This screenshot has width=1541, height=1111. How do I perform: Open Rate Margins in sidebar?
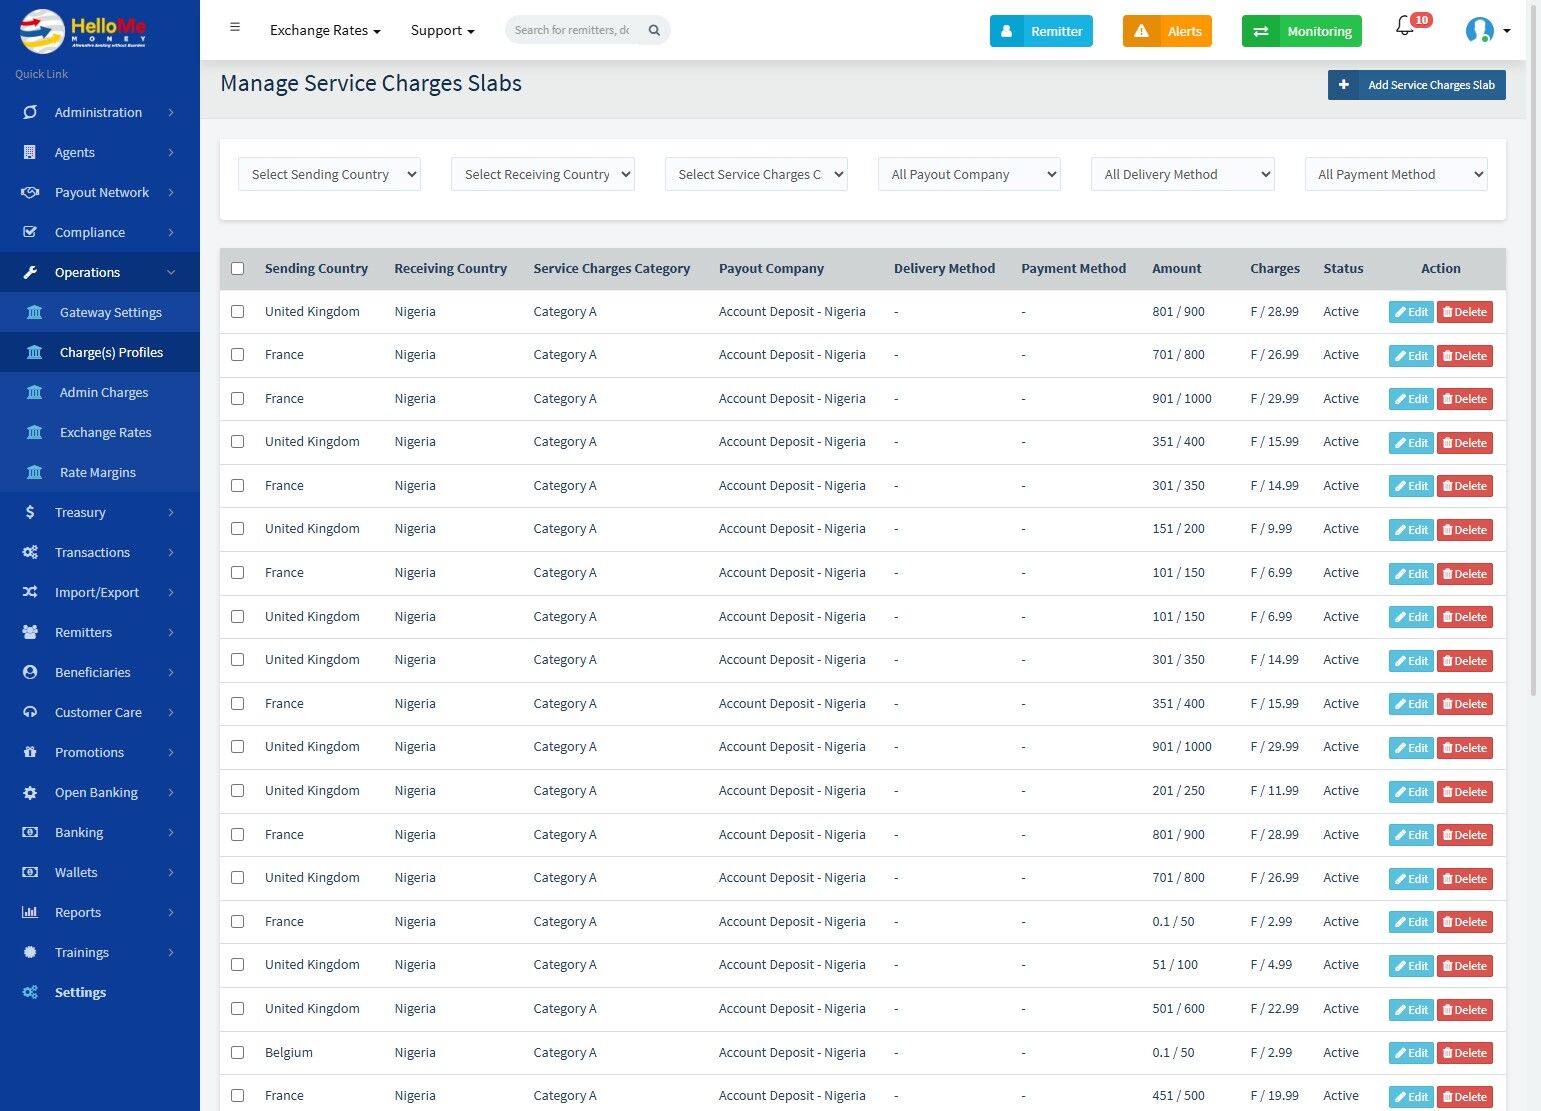(100, 472)
